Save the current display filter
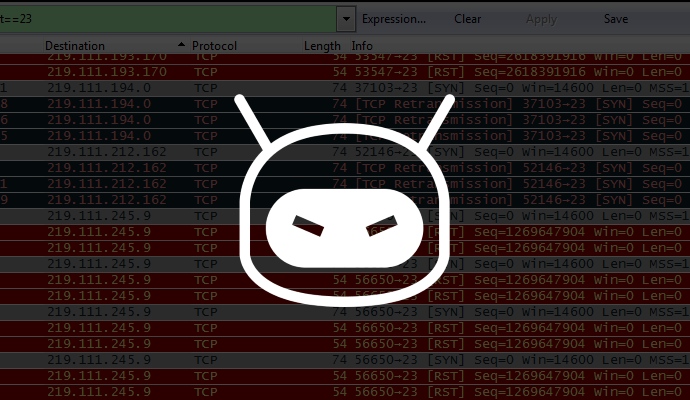 pyautogui.click(x=616, y=19)
